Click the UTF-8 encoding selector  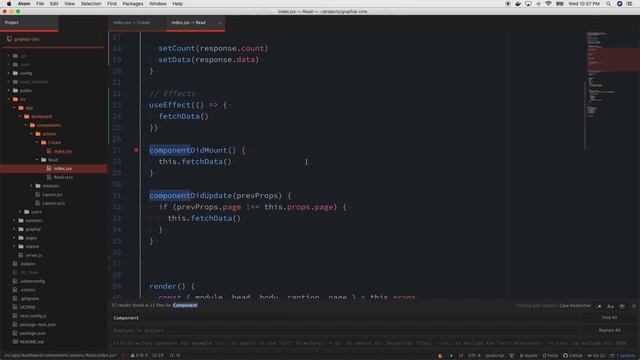[474, 356]
